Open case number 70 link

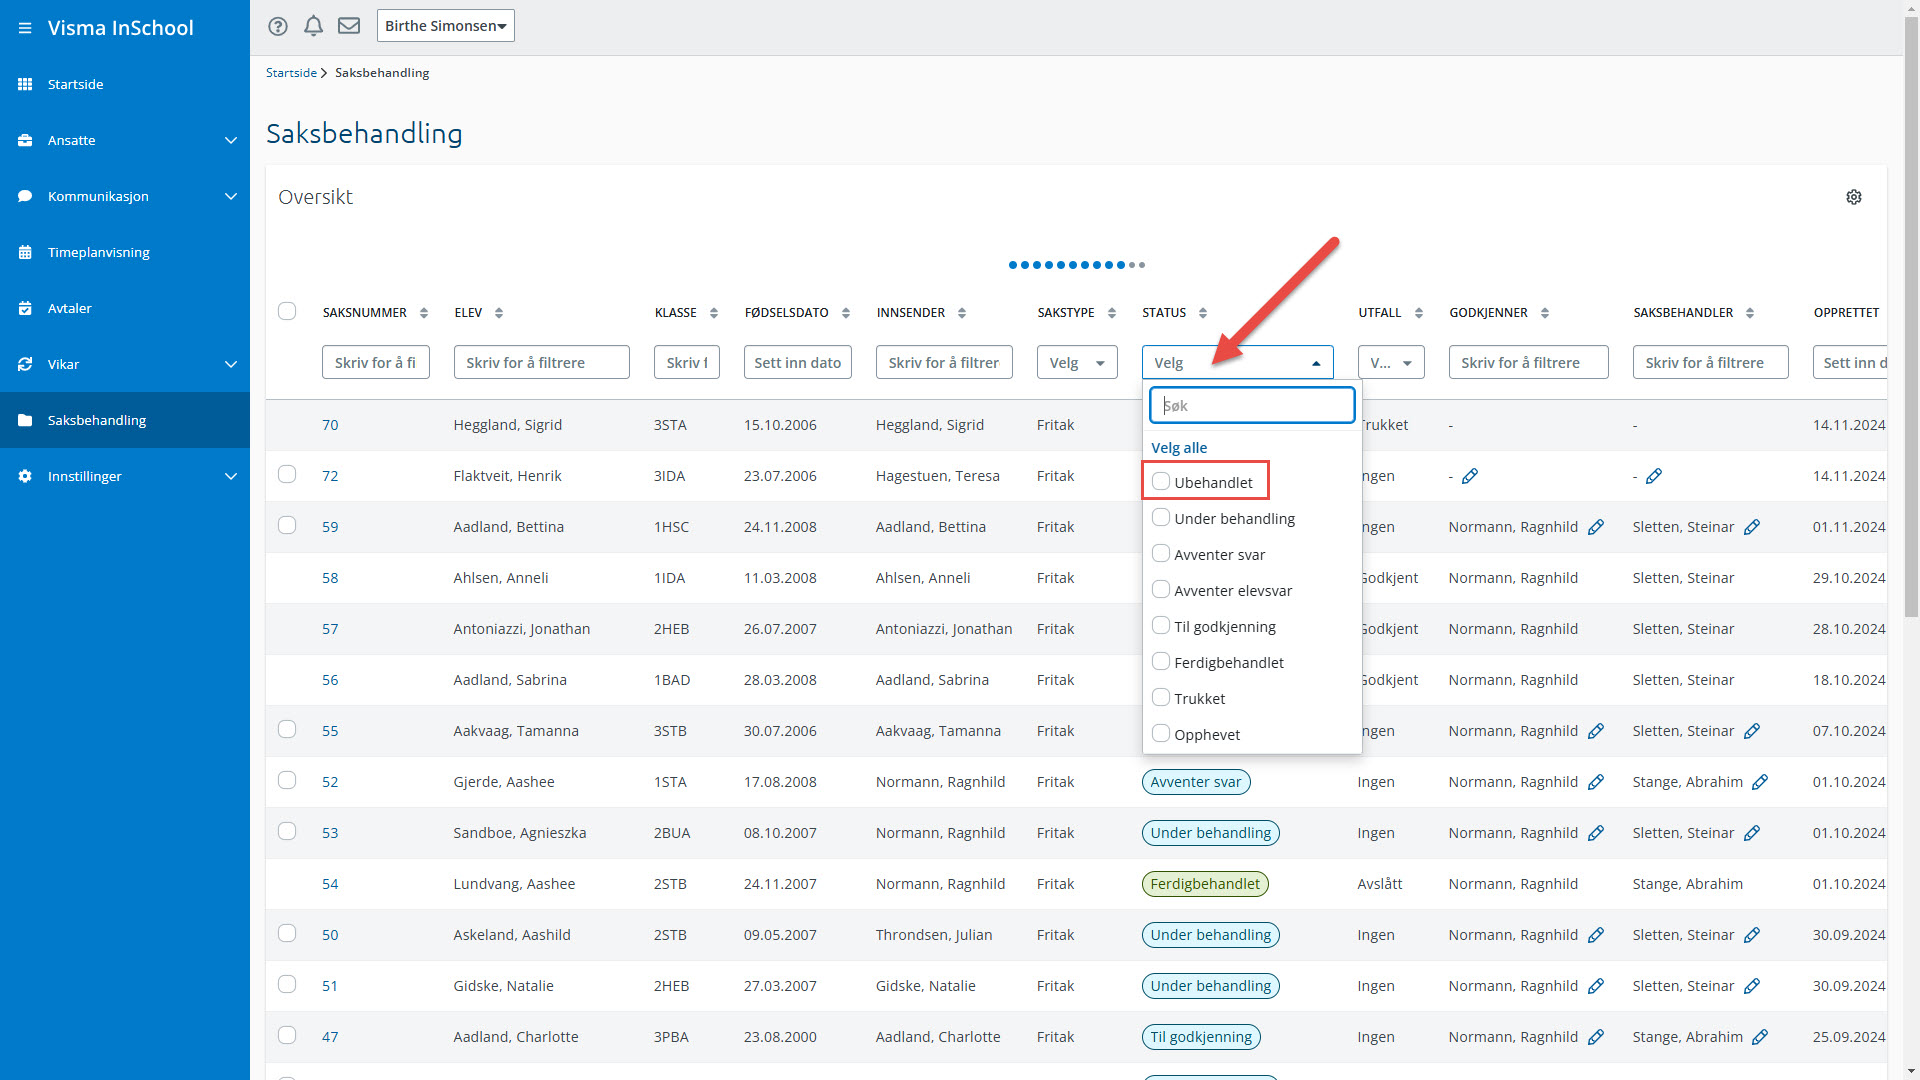[330, 425]
